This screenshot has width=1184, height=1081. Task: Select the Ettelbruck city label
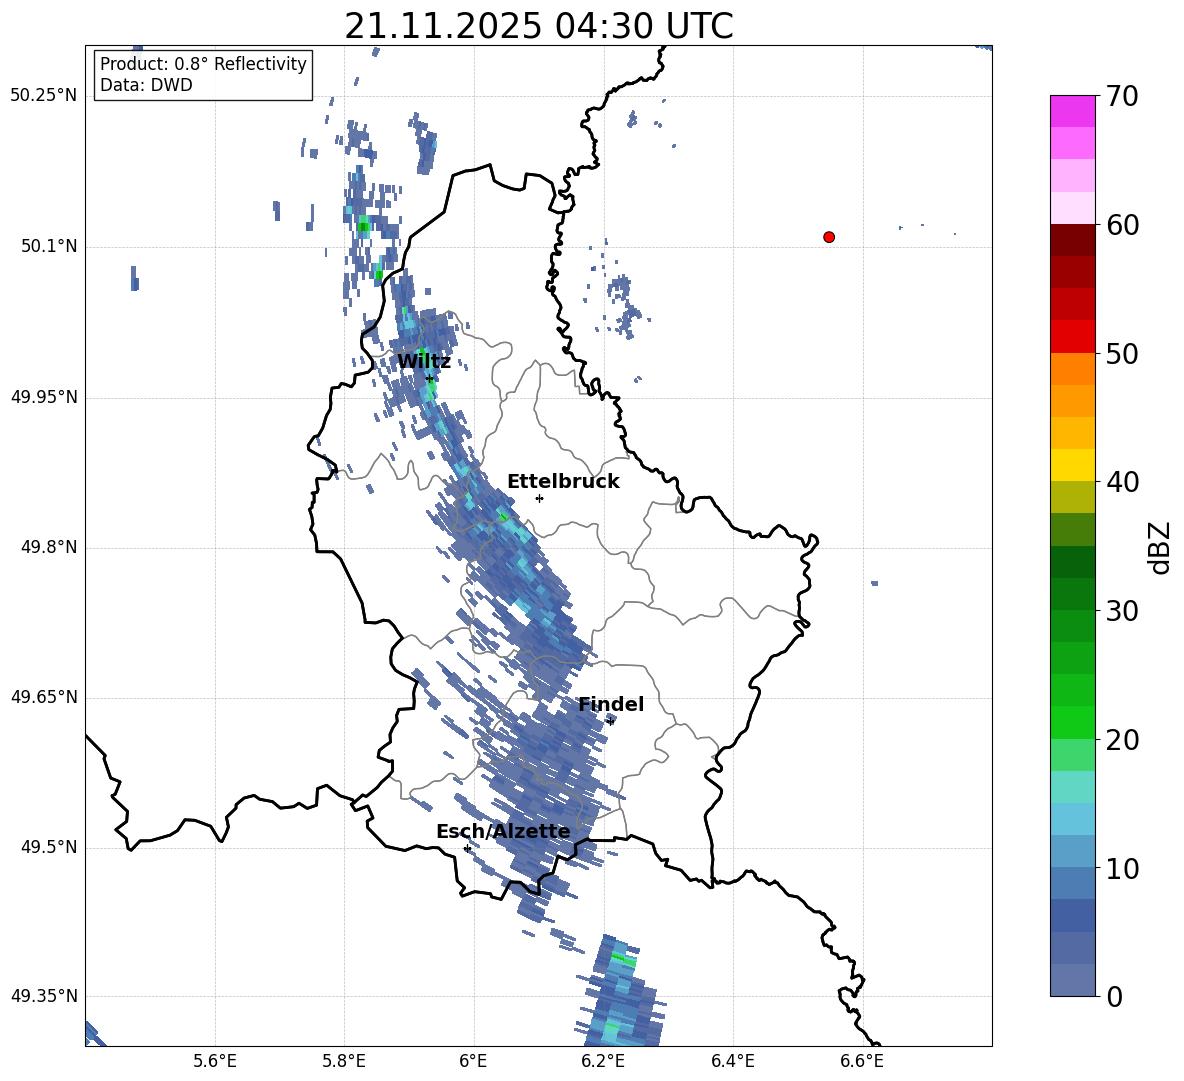click(563, 482)
